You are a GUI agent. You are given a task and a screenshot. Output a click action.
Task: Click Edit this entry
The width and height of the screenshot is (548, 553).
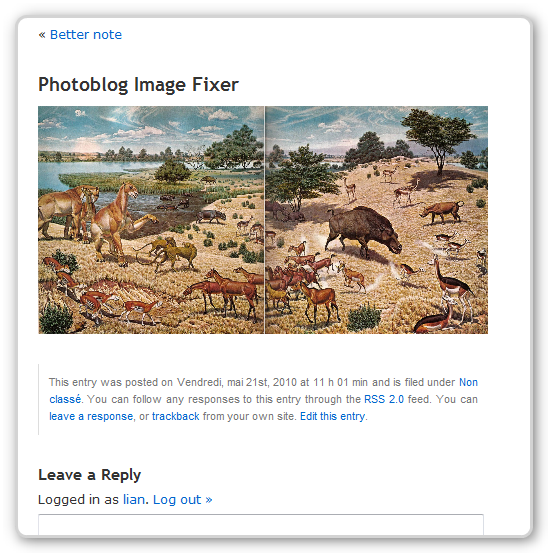(x=332, y=416)
